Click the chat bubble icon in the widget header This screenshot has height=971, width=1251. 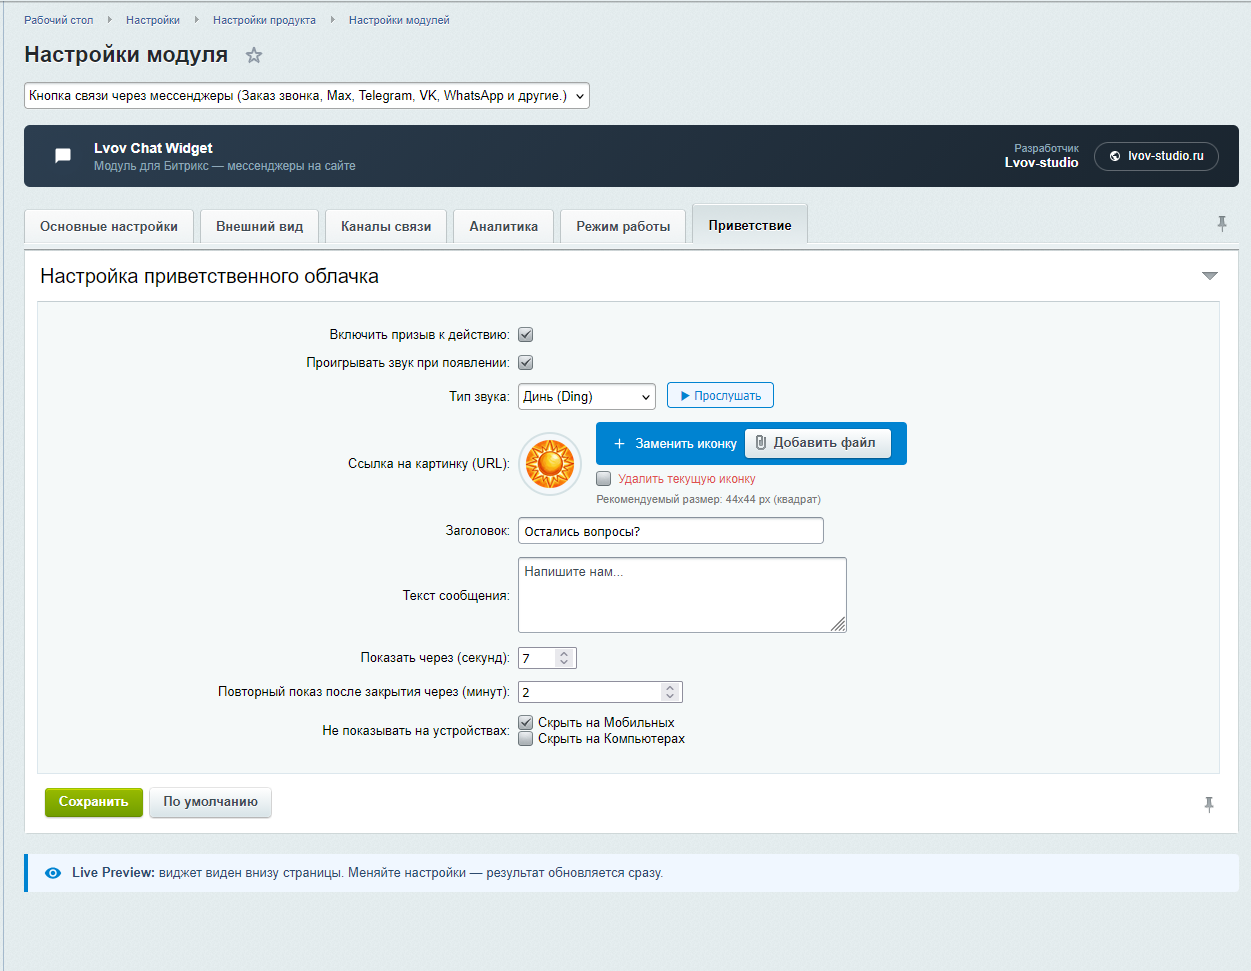62,155
